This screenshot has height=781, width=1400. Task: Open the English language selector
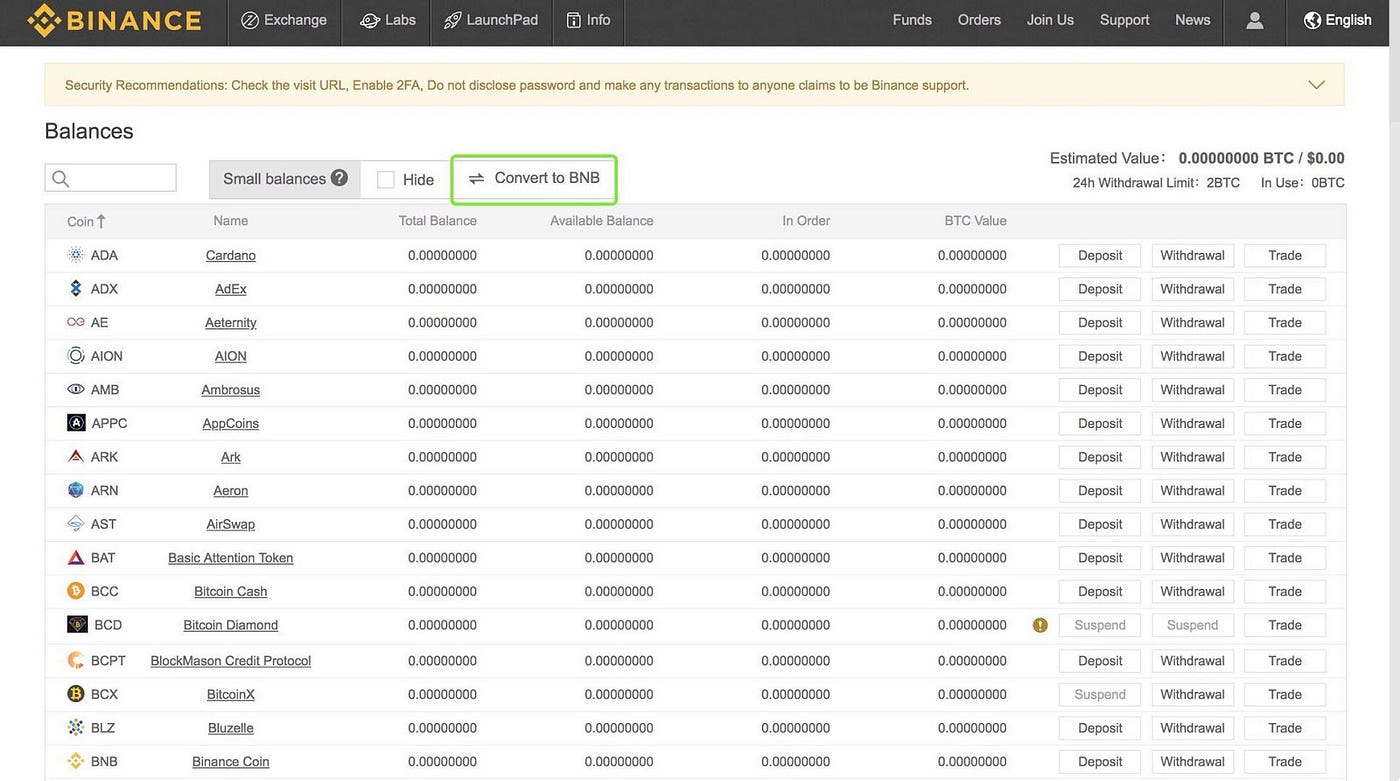click(1338, 20)
